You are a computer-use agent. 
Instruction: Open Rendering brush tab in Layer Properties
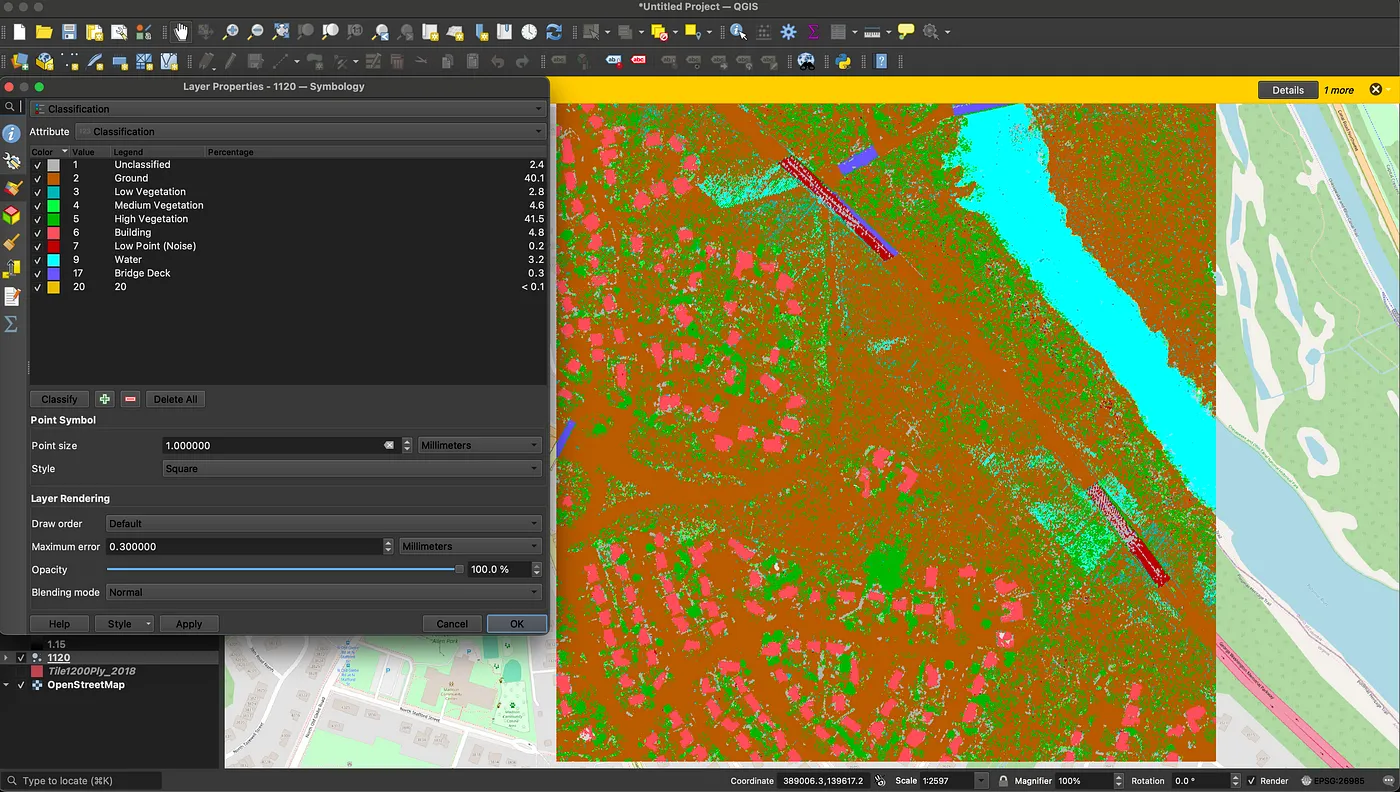click(x=11, y=242)
